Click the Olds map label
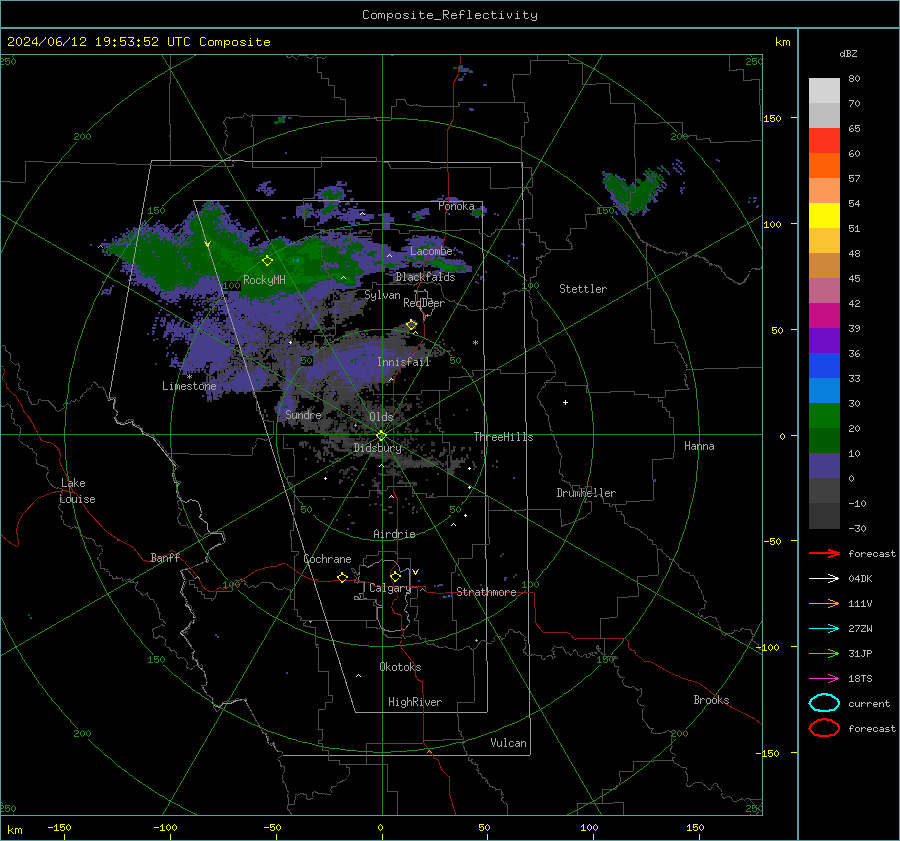Image resolution: width=900 pixels, height=841 pixels. click(x=381, y=417)
